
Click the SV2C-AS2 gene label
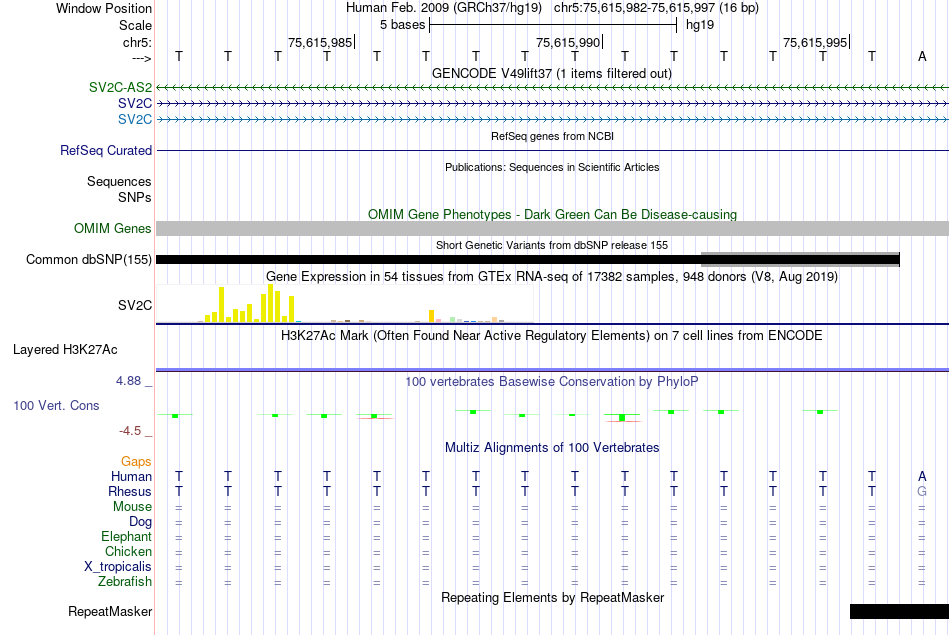point(120,87)
